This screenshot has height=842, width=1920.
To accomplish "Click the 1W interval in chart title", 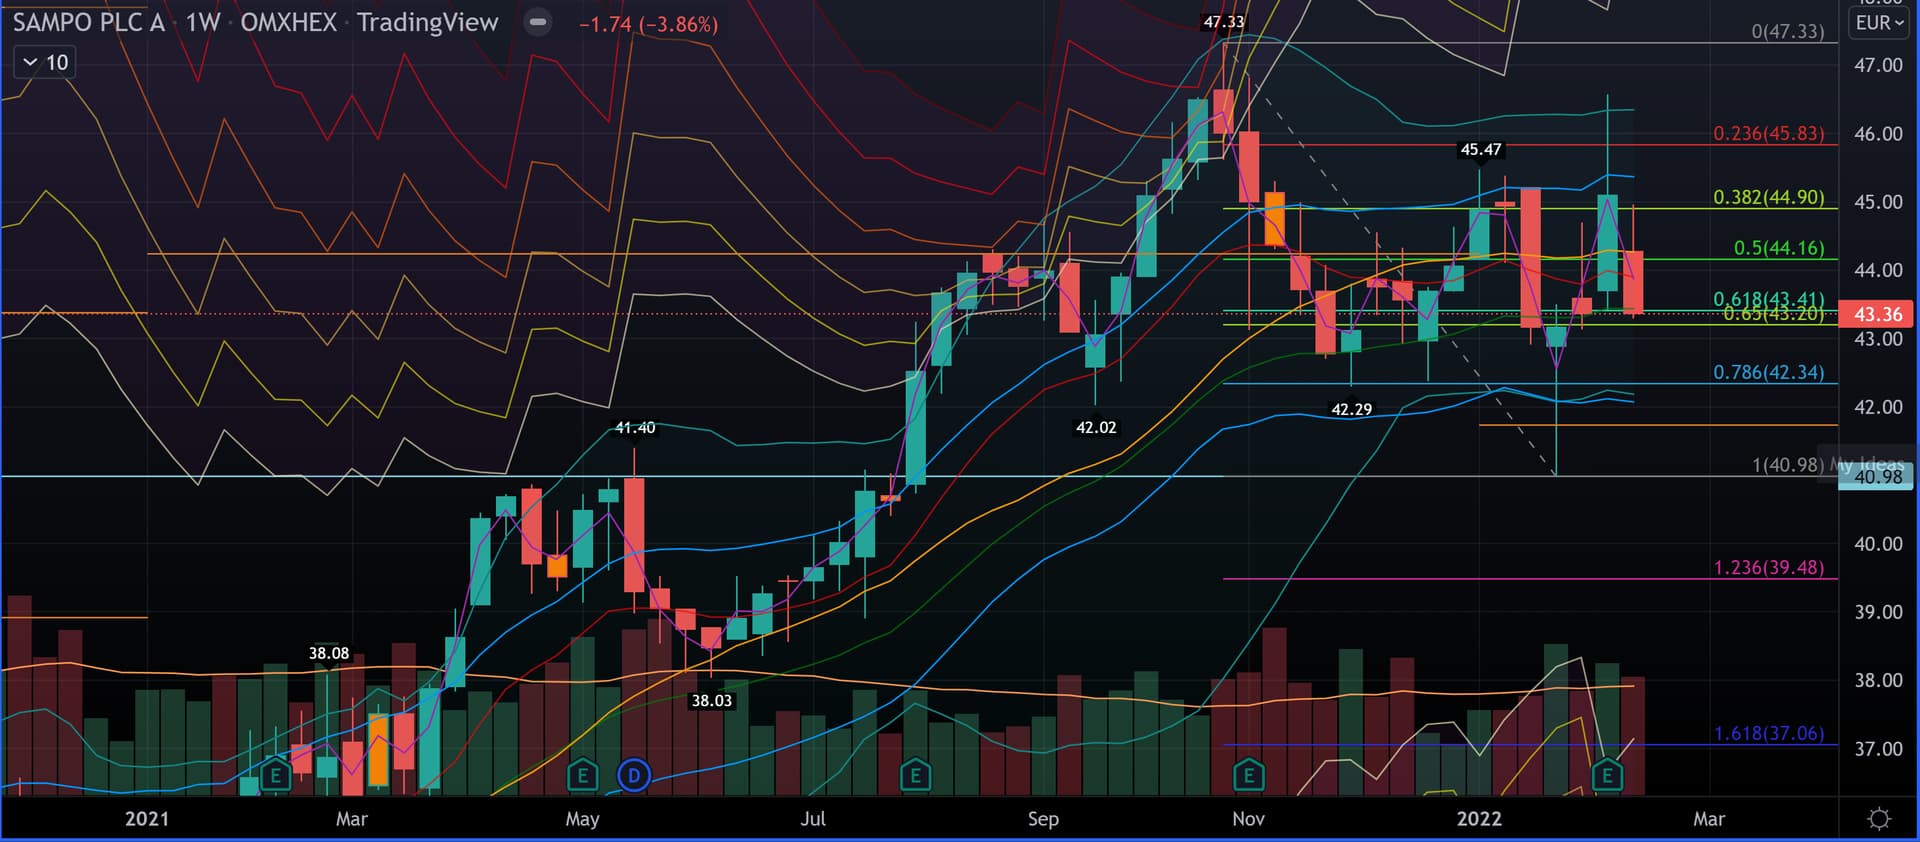I will tap(202, 22).
